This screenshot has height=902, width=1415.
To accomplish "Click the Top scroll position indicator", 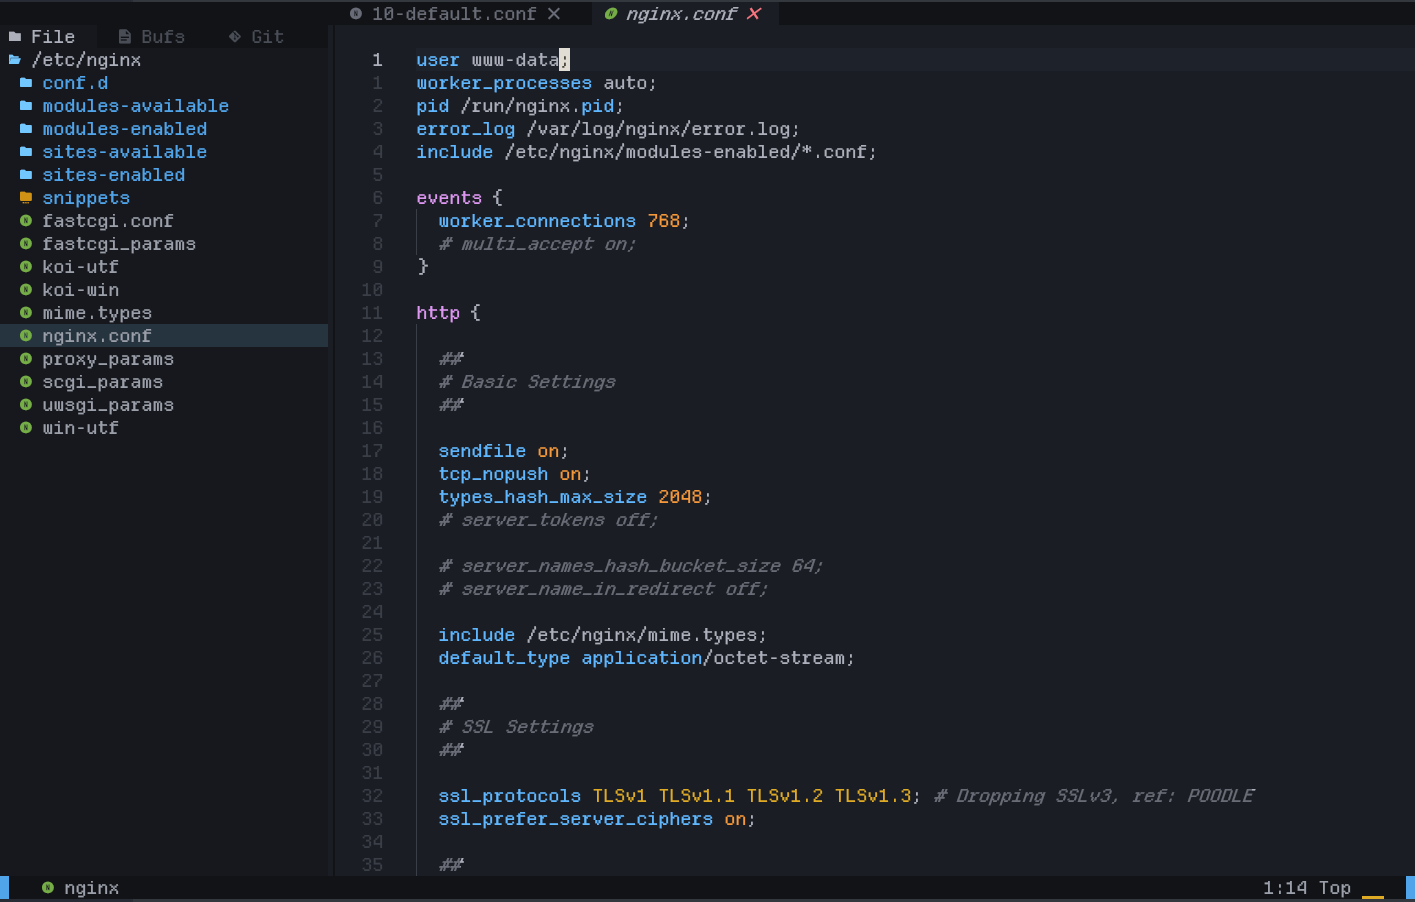I will 1335,888.
